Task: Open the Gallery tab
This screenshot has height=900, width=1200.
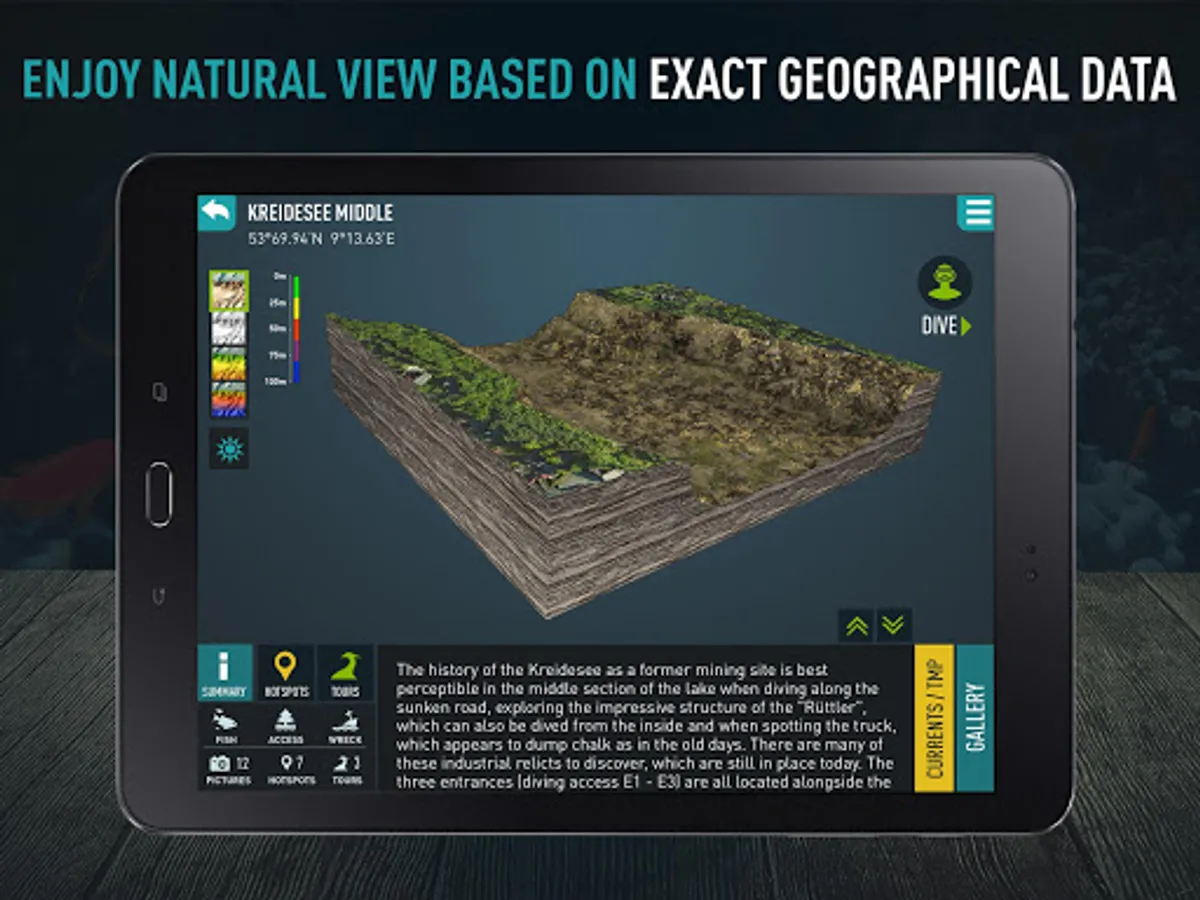Action: 976,717
